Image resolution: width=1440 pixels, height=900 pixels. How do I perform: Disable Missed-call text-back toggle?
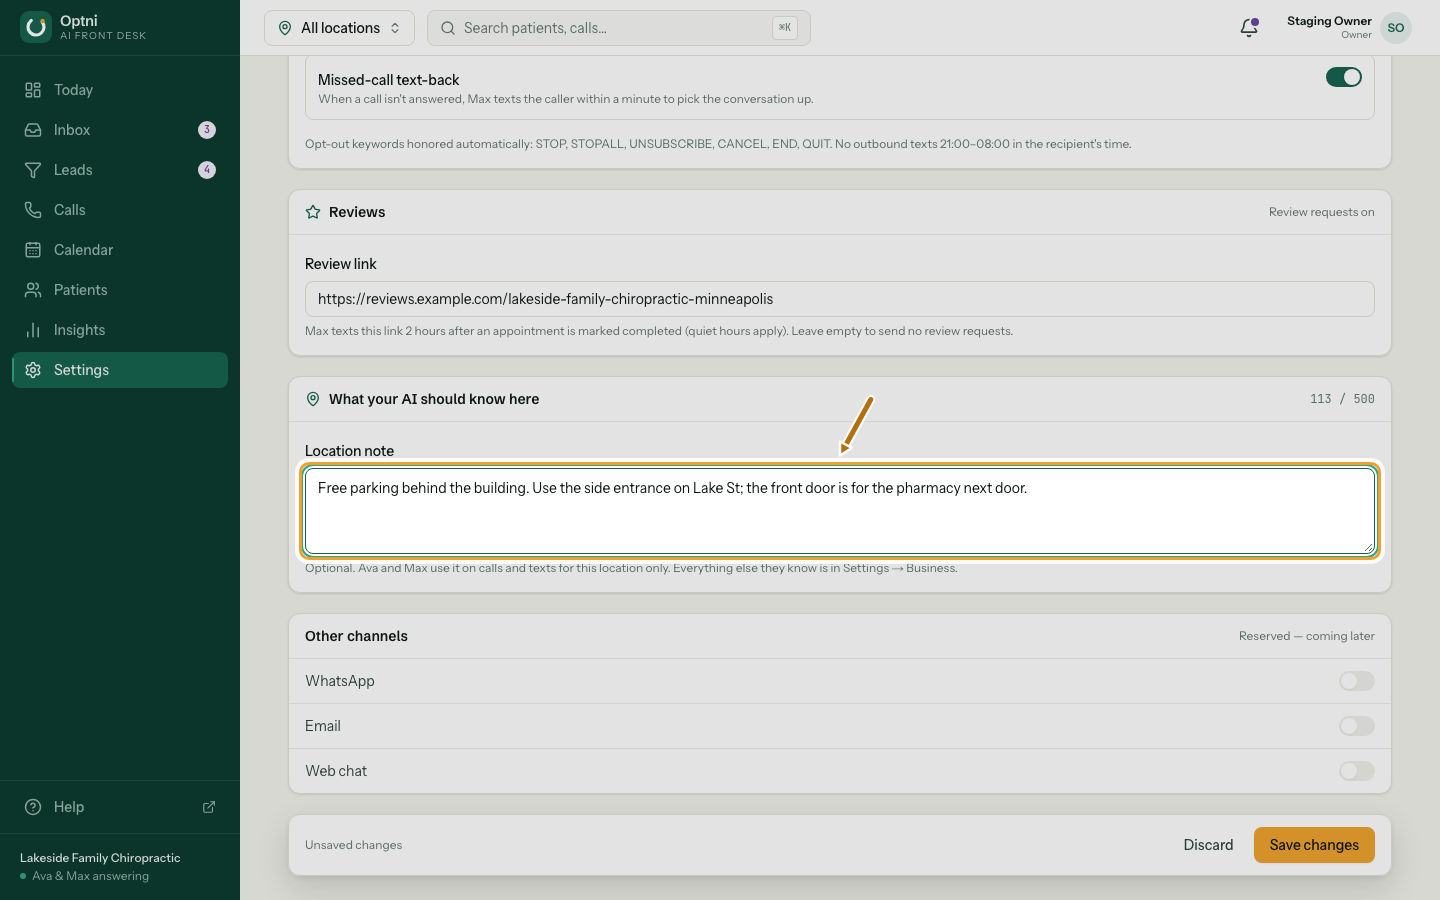(1344, 77)
